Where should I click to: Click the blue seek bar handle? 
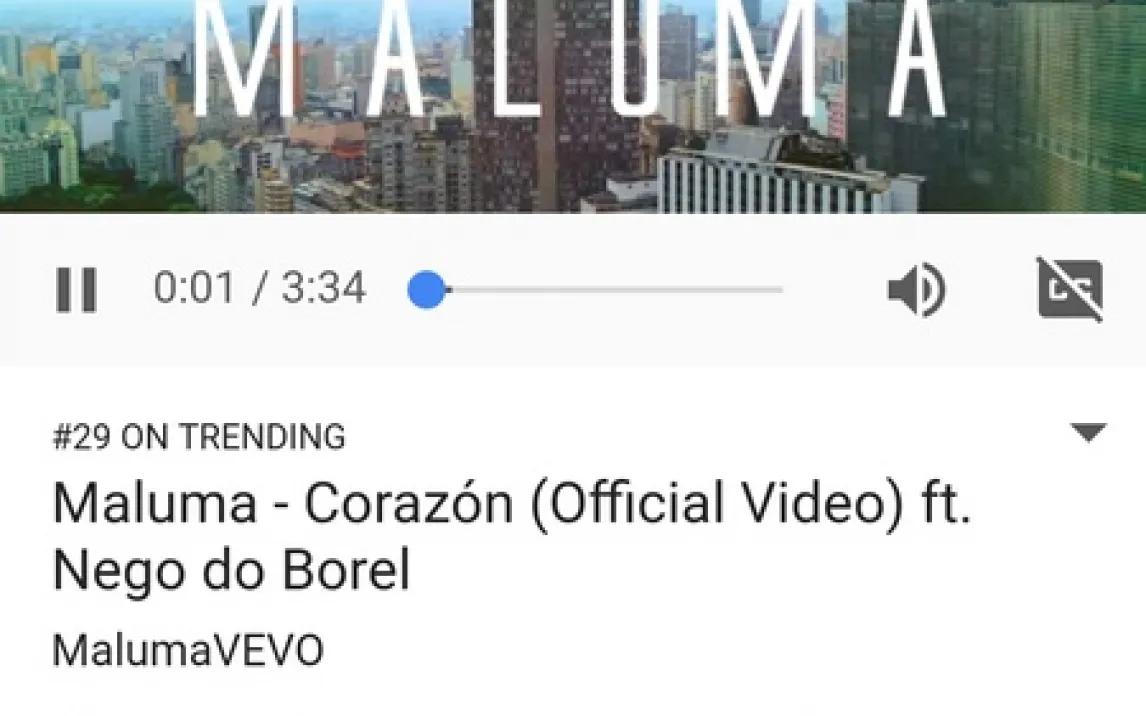(427, 289)
